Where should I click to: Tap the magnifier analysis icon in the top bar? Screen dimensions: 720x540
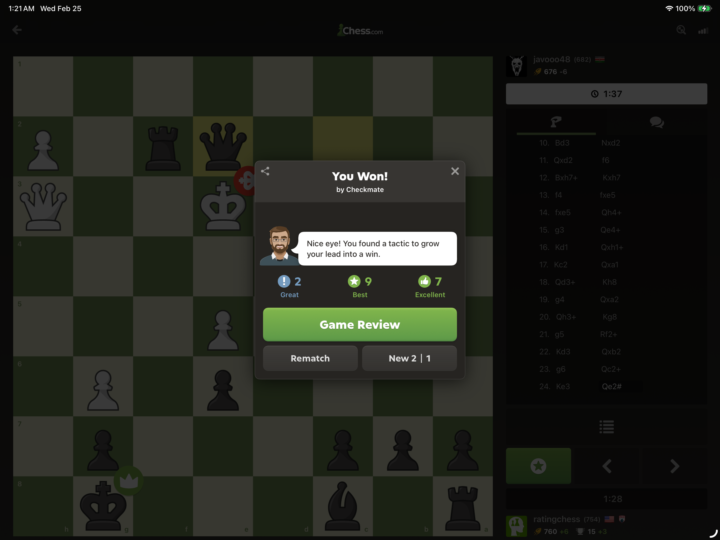(x=681, y=30)
